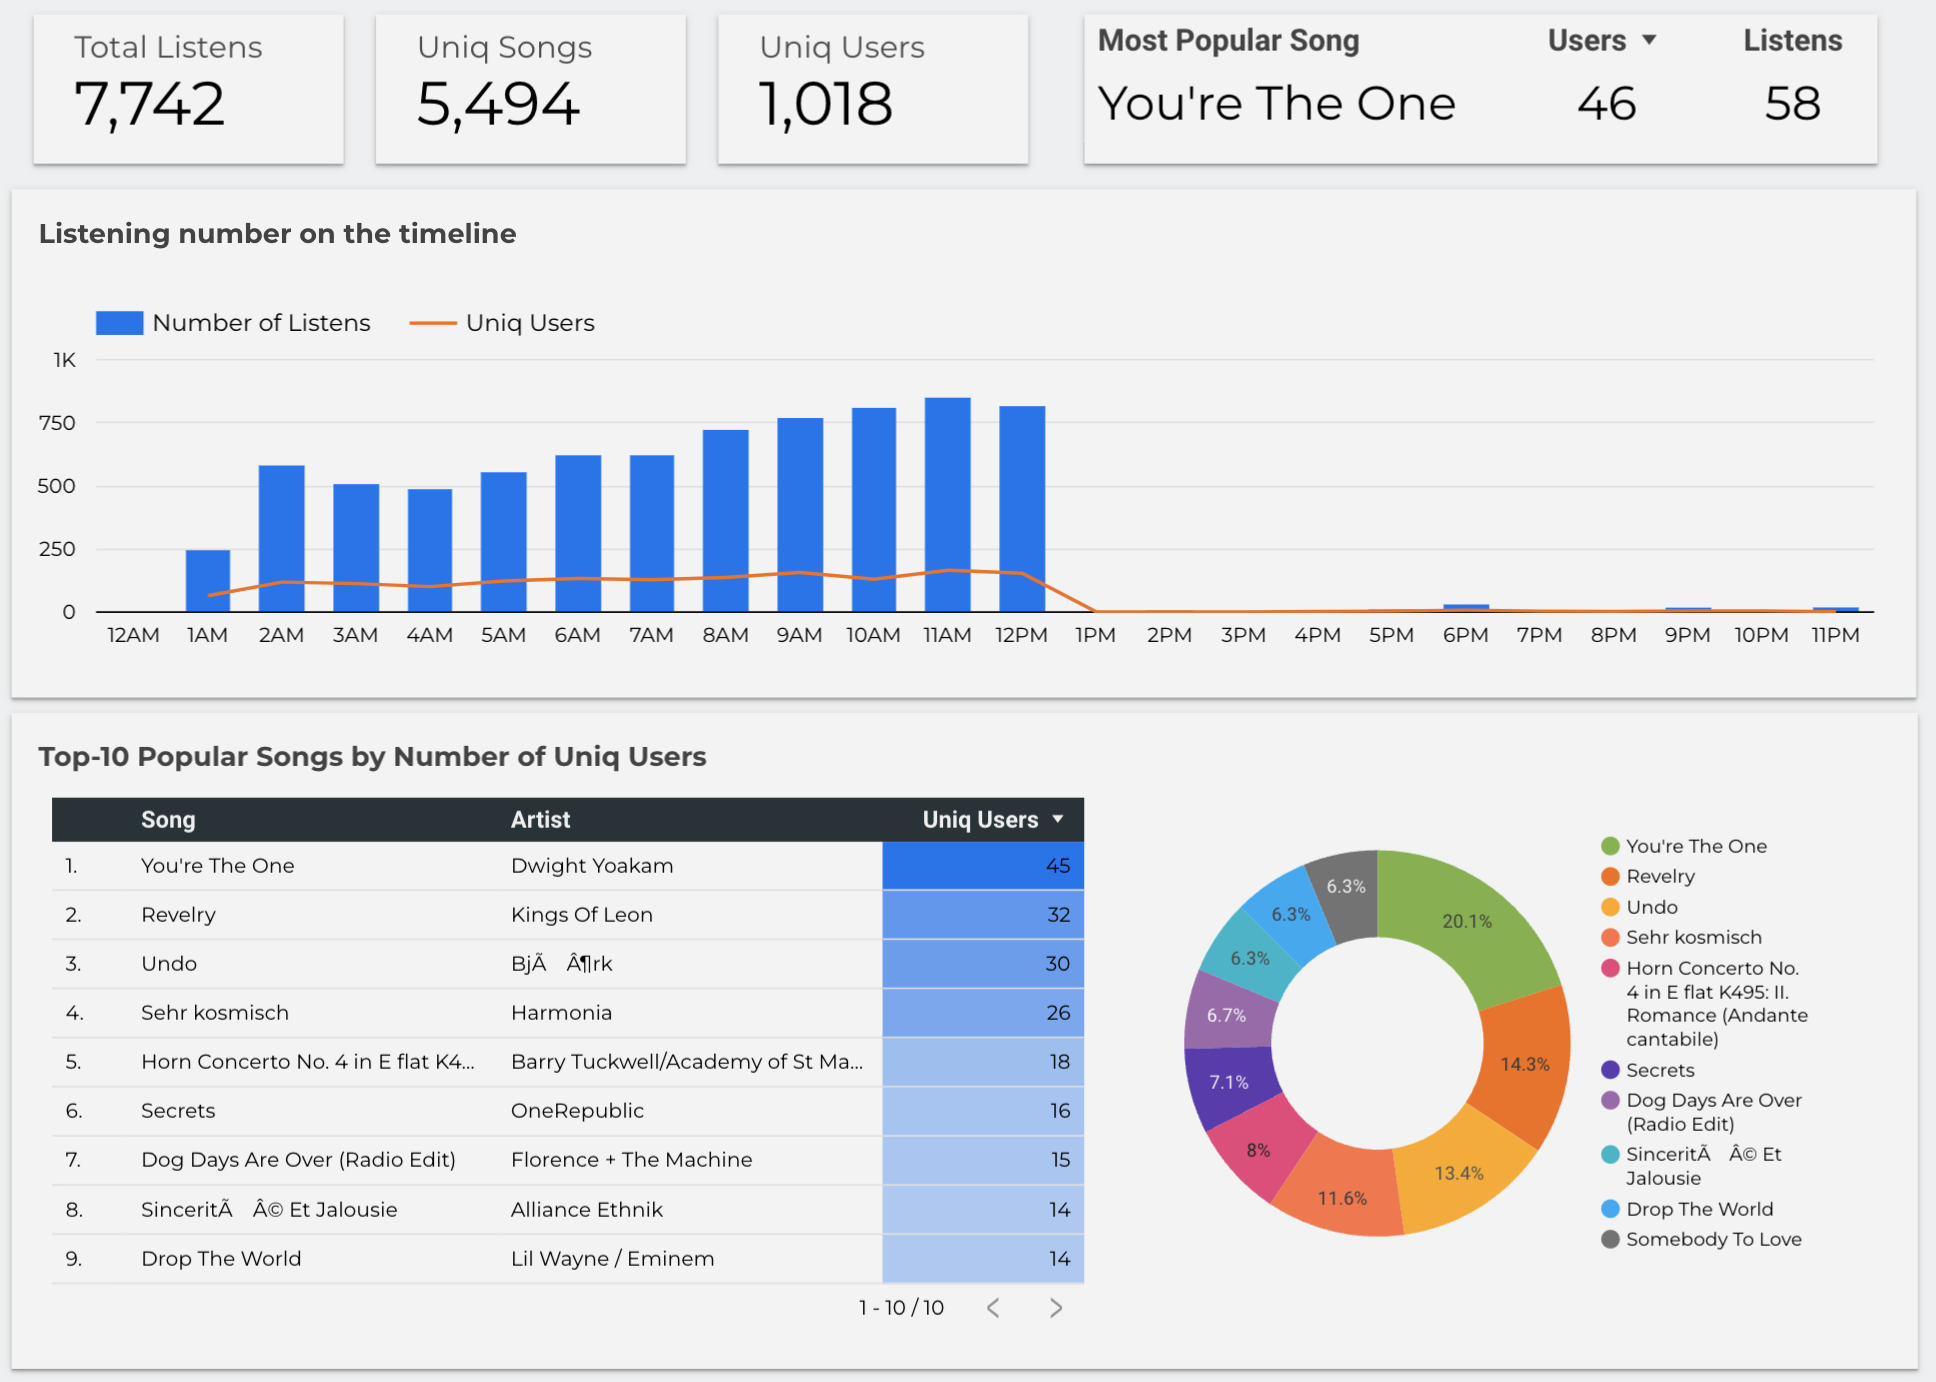This screenshot has height=1382, width=1936.
Task: Click the Song column header
Action: tap(168, 819)
